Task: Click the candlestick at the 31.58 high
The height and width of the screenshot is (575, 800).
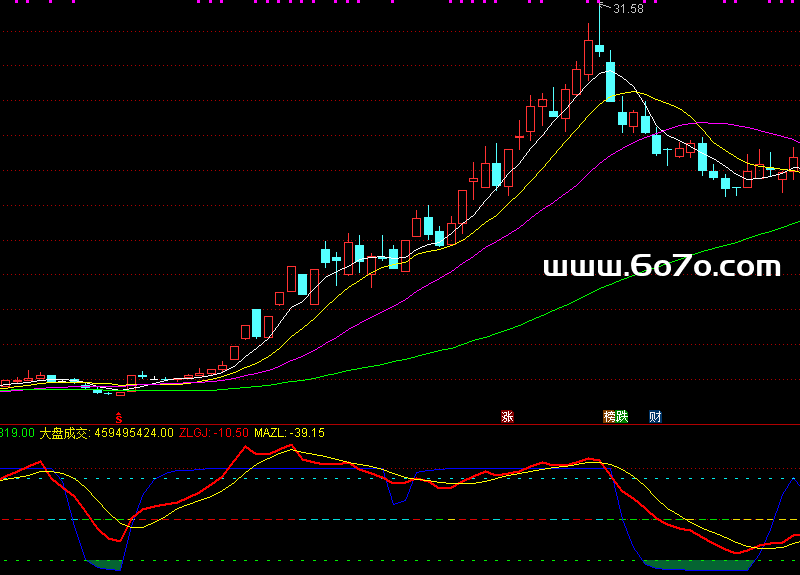Action: click(599, 46)
